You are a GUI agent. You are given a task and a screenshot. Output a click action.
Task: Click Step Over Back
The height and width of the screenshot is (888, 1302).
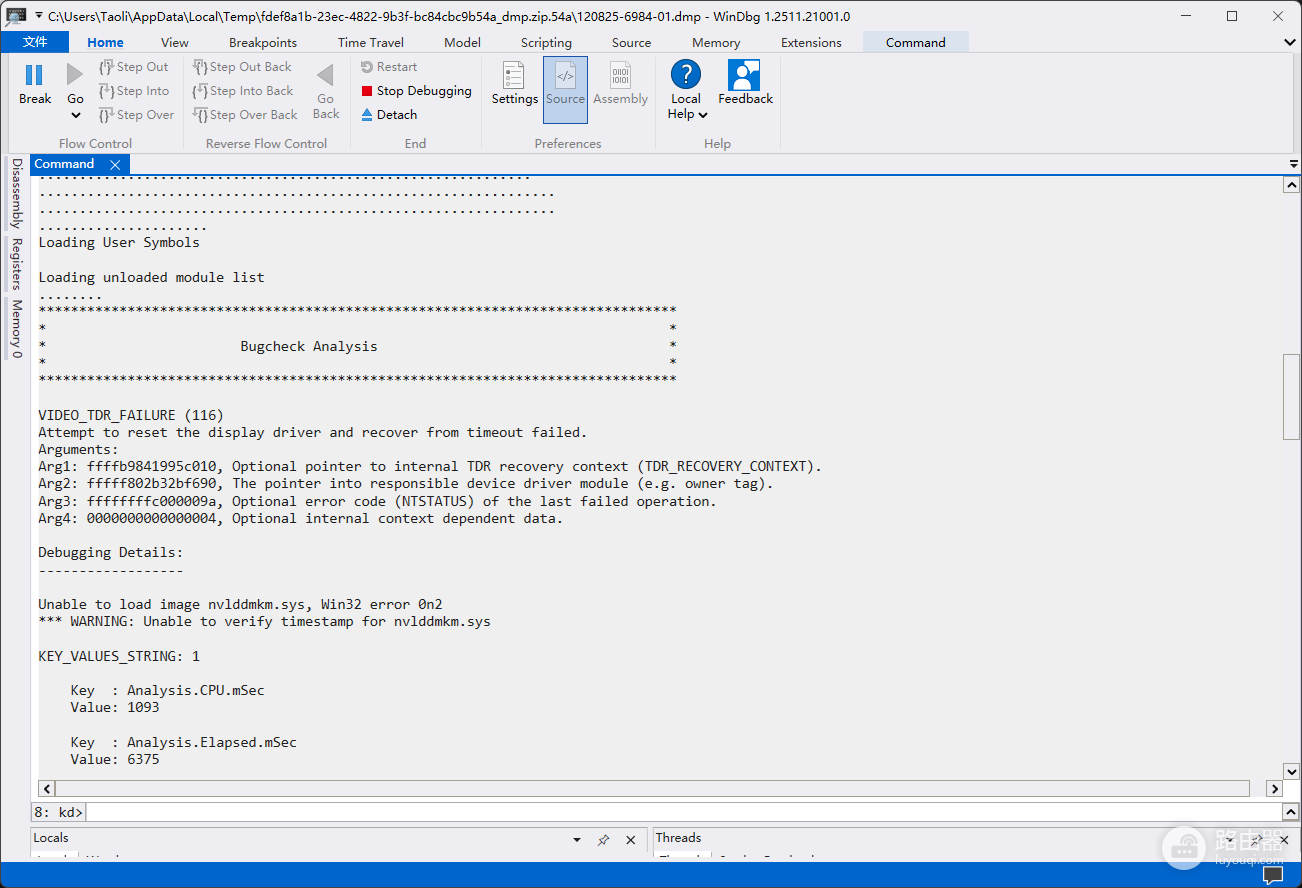pos(245,115)
